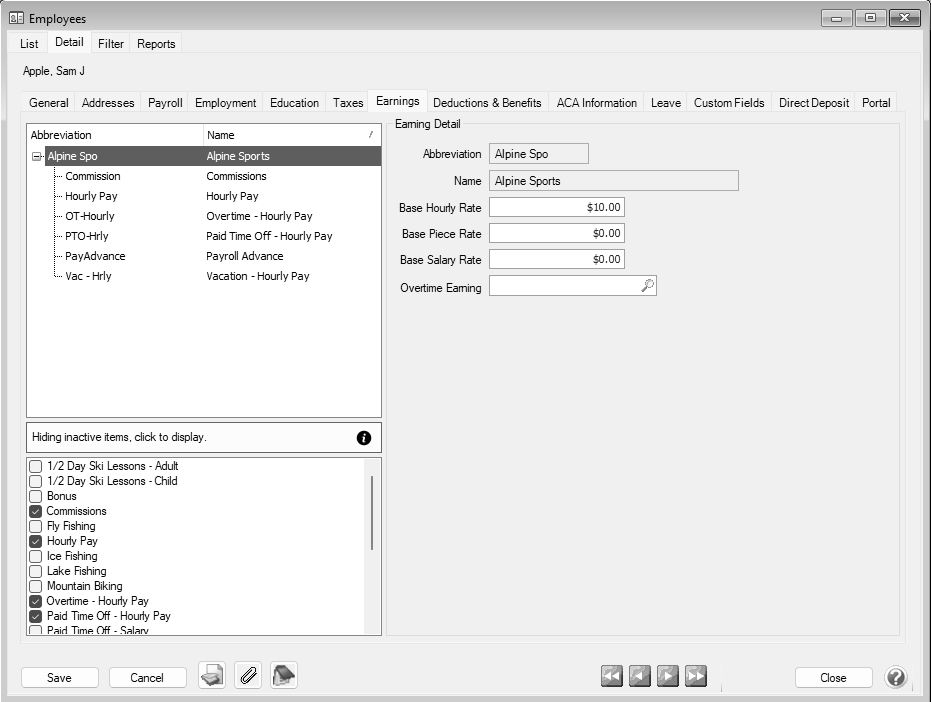
Task: Switch to the Deductions & Benefits tab
Action: pyautogui.click(x=487, y=103)
